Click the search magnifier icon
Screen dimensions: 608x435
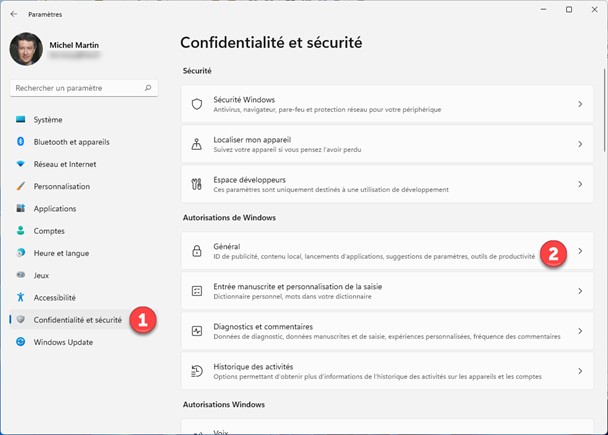[x=148, y=89]
